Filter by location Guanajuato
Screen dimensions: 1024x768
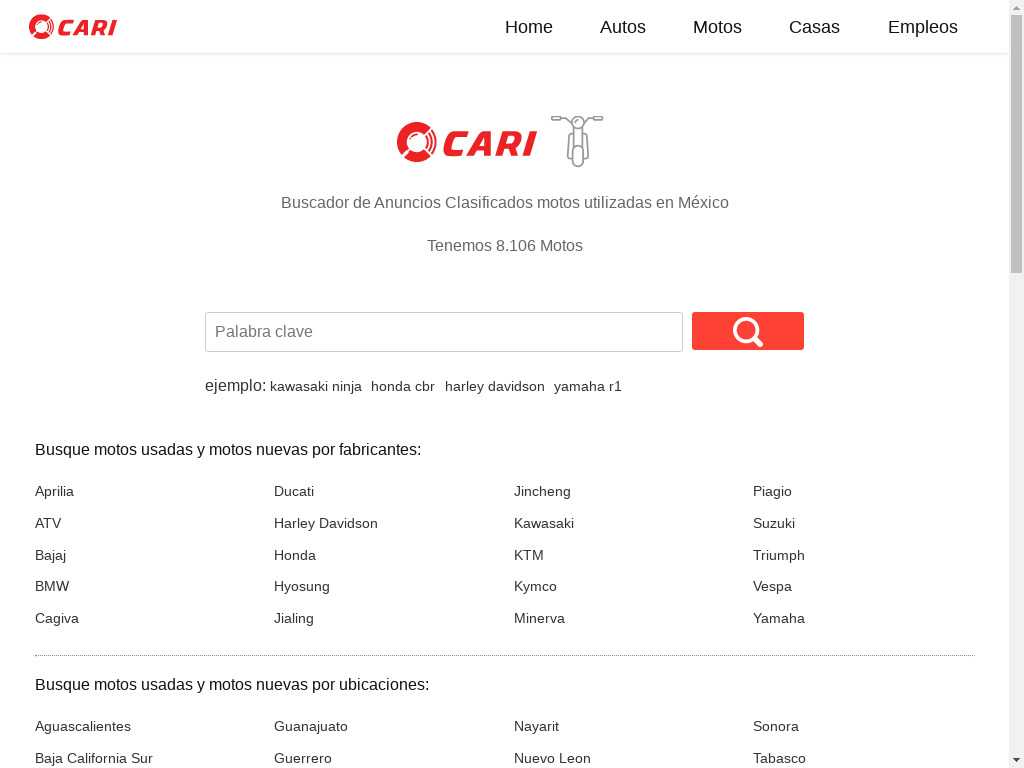311,726
